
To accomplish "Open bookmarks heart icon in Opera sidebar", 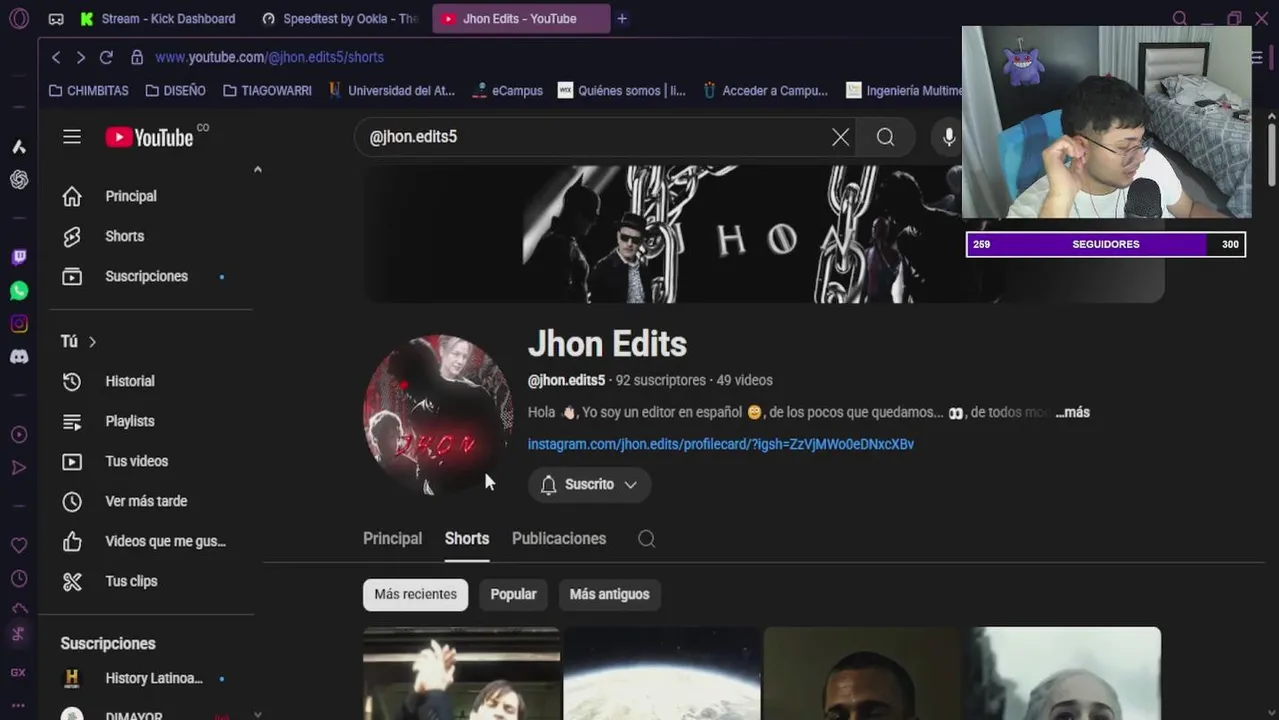I will [19, 545].
